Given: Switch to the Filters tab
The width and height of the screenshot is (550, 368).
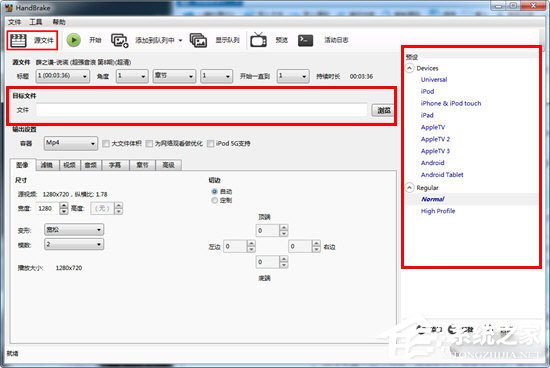Looking at the screenshot, I should tap(47, 165).
